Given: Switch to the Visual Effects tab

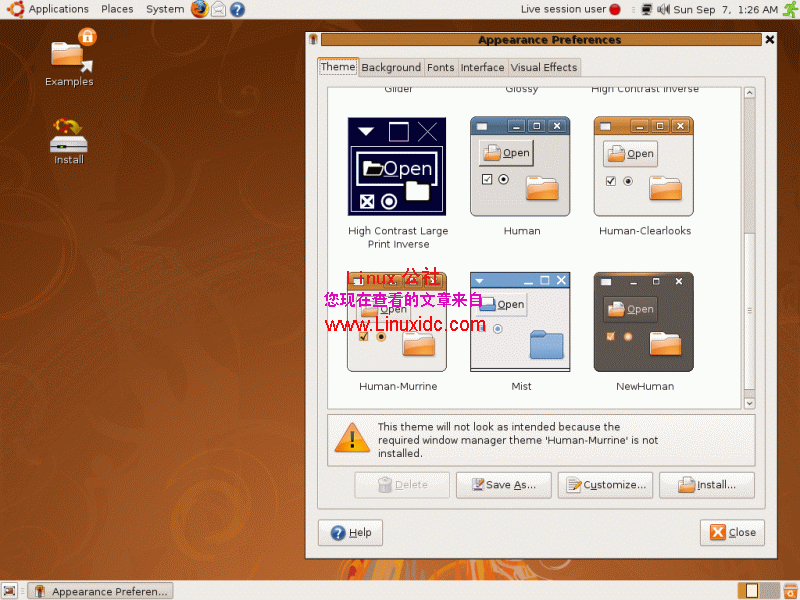Looking at the screenshot, I should pyautogui.click(x=543, y=67).
